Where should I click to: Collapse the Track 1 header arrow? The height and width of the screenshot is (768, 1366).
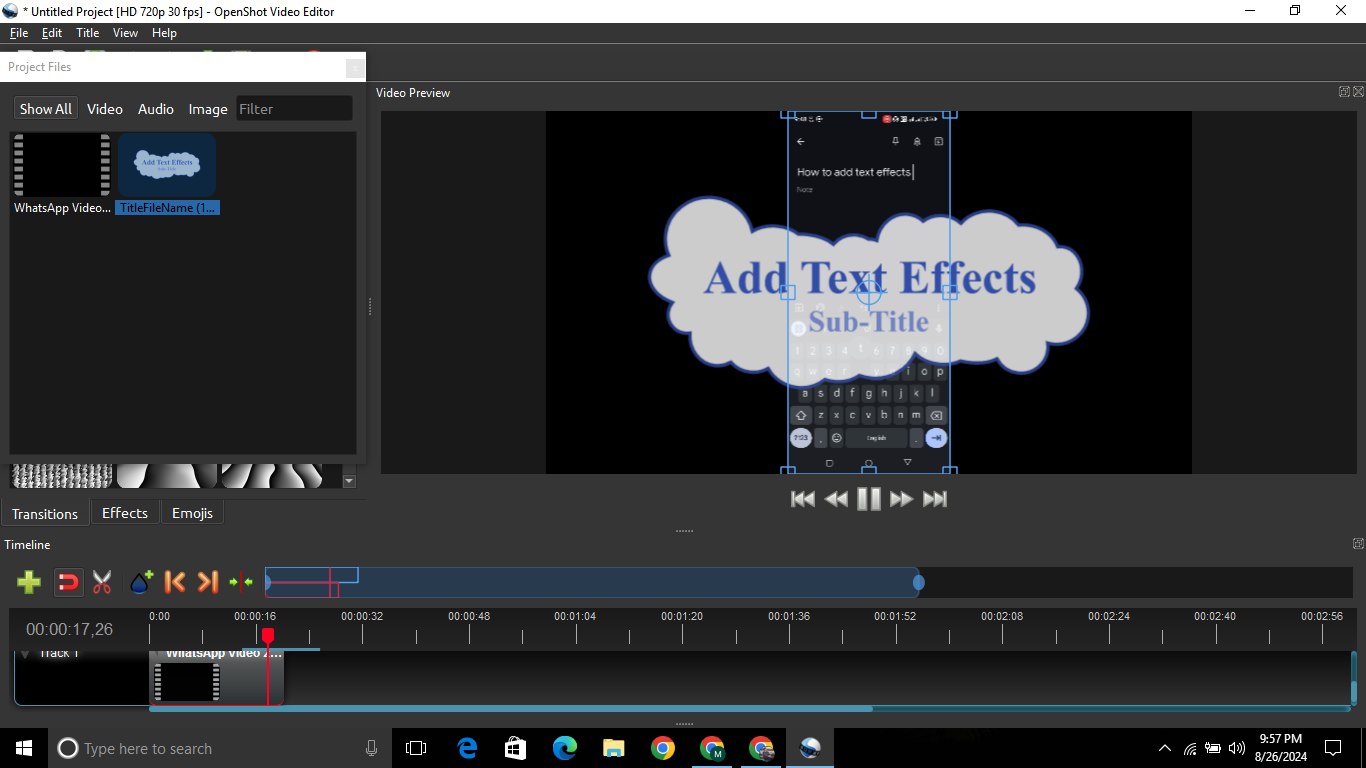point(25,654)
